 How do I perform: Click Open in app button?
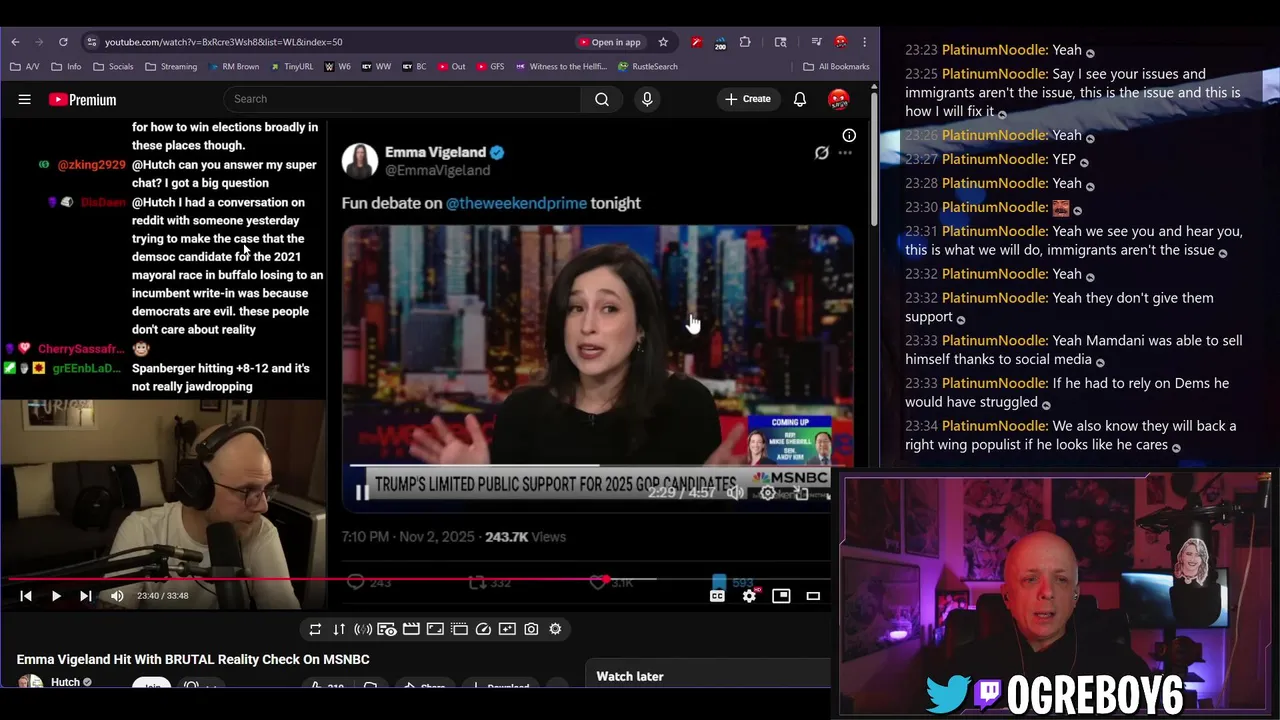pos(609,42)
